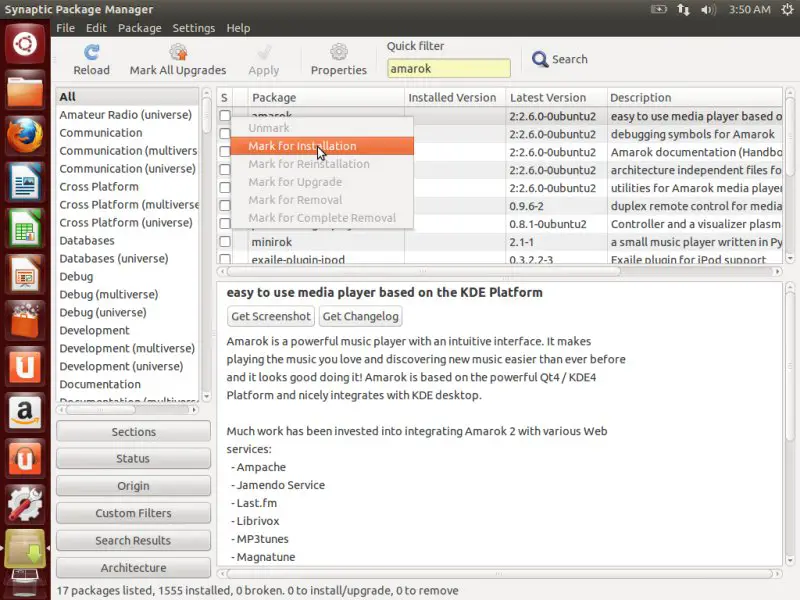Click the greyed-out Apply toolbar icon
This screenshot has height=600, width=800.
coord(264,52)
